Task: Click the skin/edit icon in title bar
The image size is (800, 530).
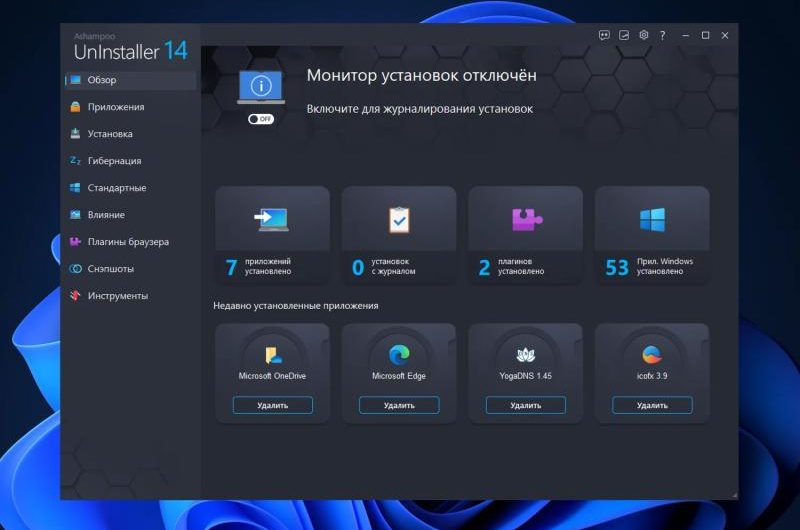Action: (x=624, y=35)
